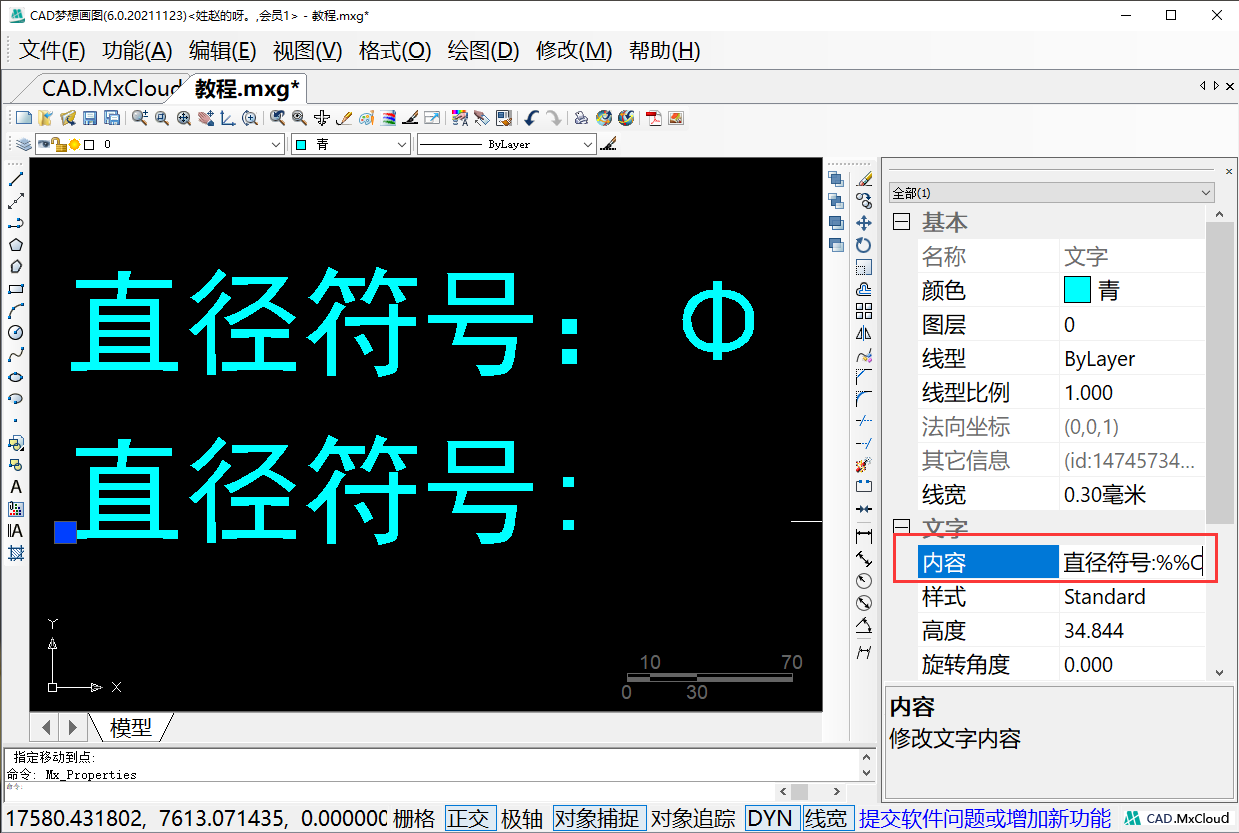Select the Ellipse drawing tool

tap(15, 377)
